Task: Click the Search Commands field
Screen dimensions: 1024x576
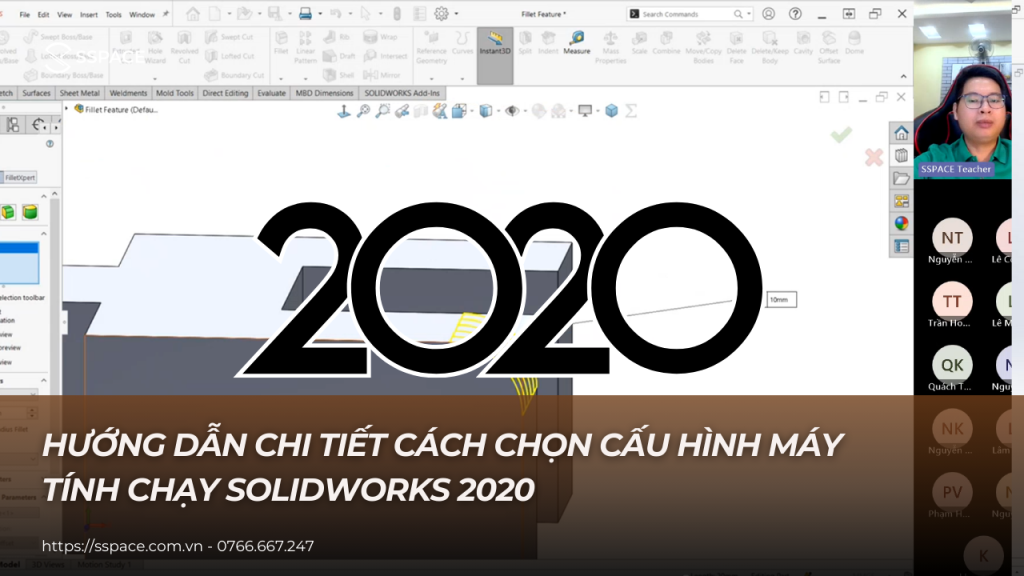Action: click(x=690, y=14)
